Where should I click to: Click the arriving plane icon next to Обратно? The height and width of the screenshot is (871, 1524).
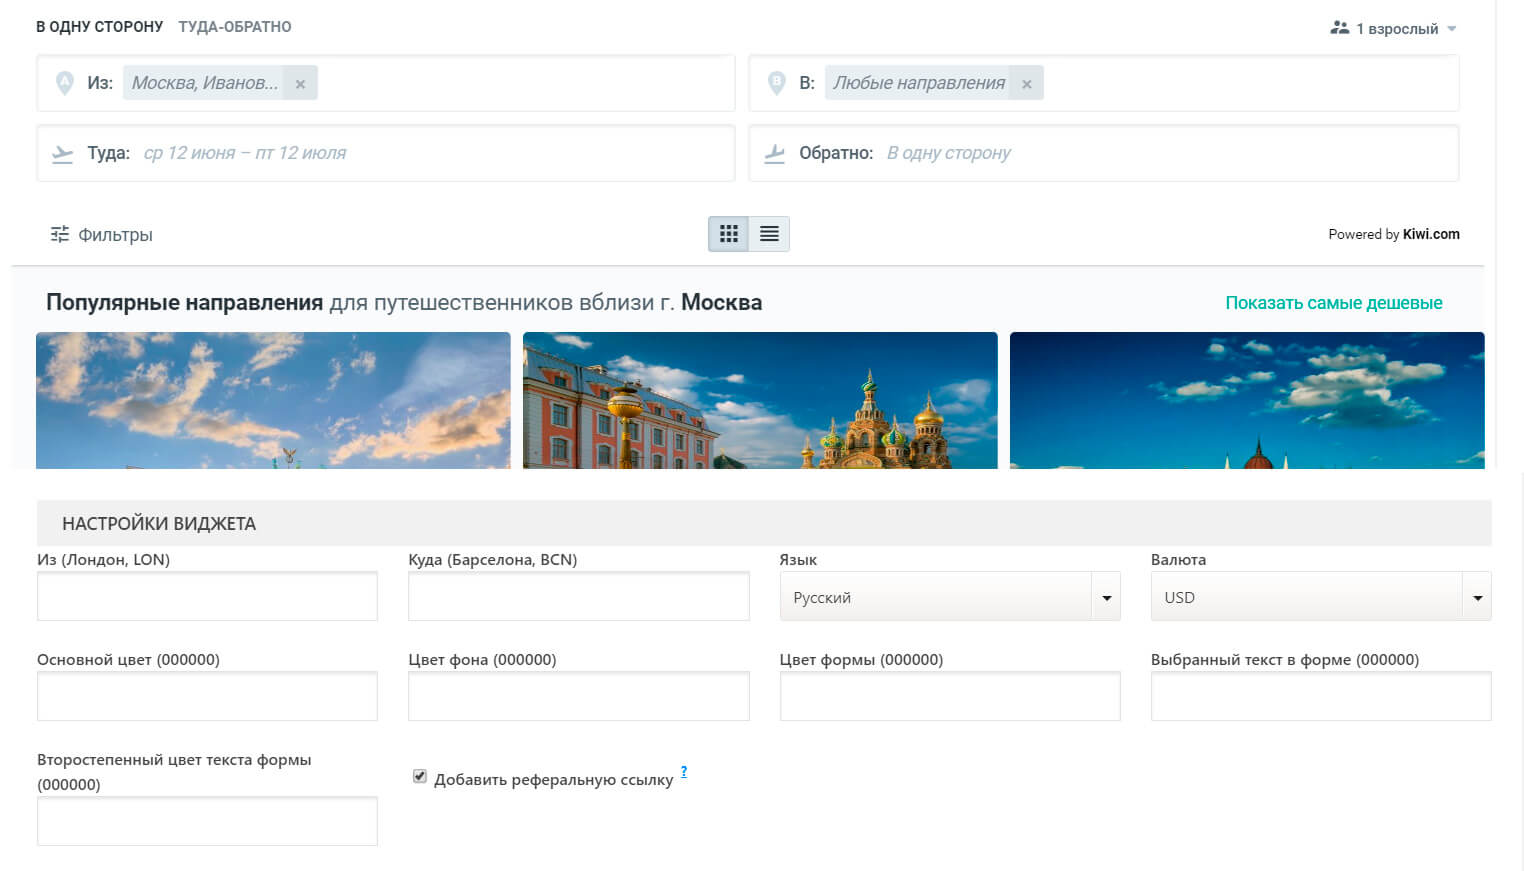point(775,153)
